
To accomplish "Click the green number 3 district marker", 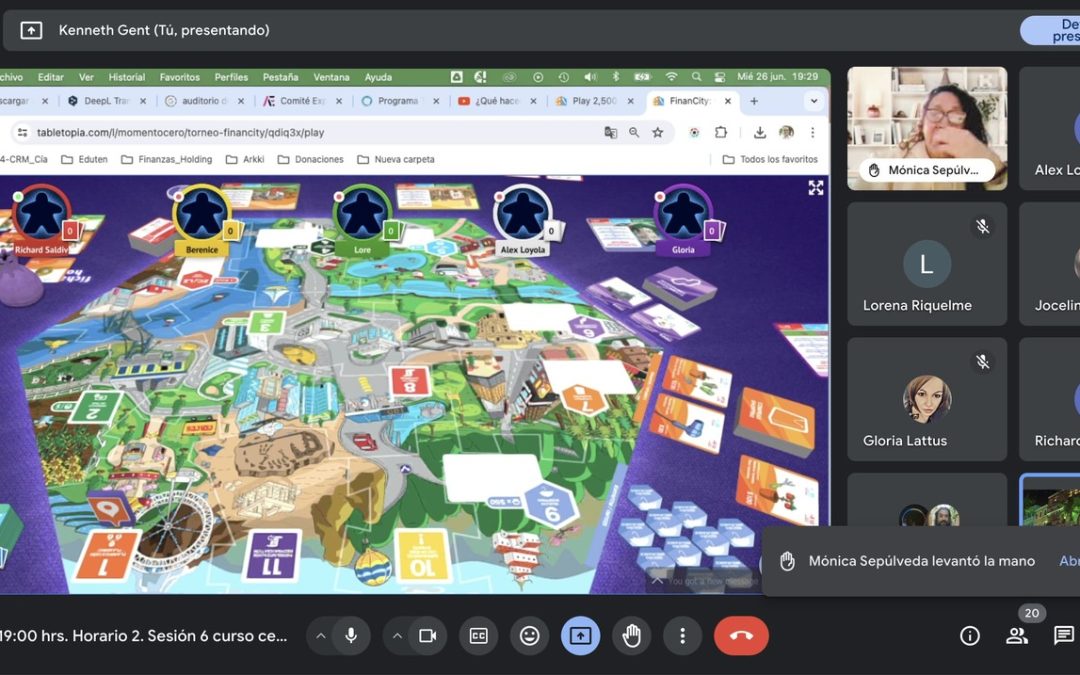I will tap(266, 324).
